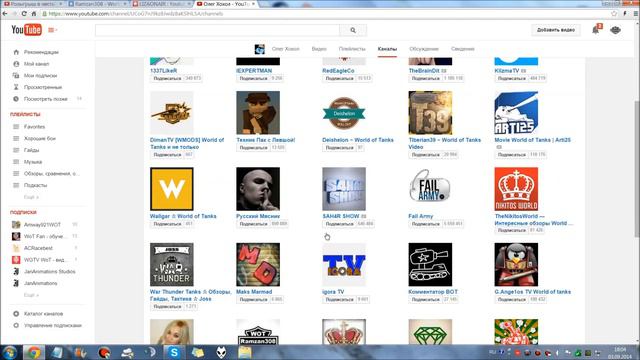
Task: Open the guide menu icon beside the logo
Action: (52, 30)
